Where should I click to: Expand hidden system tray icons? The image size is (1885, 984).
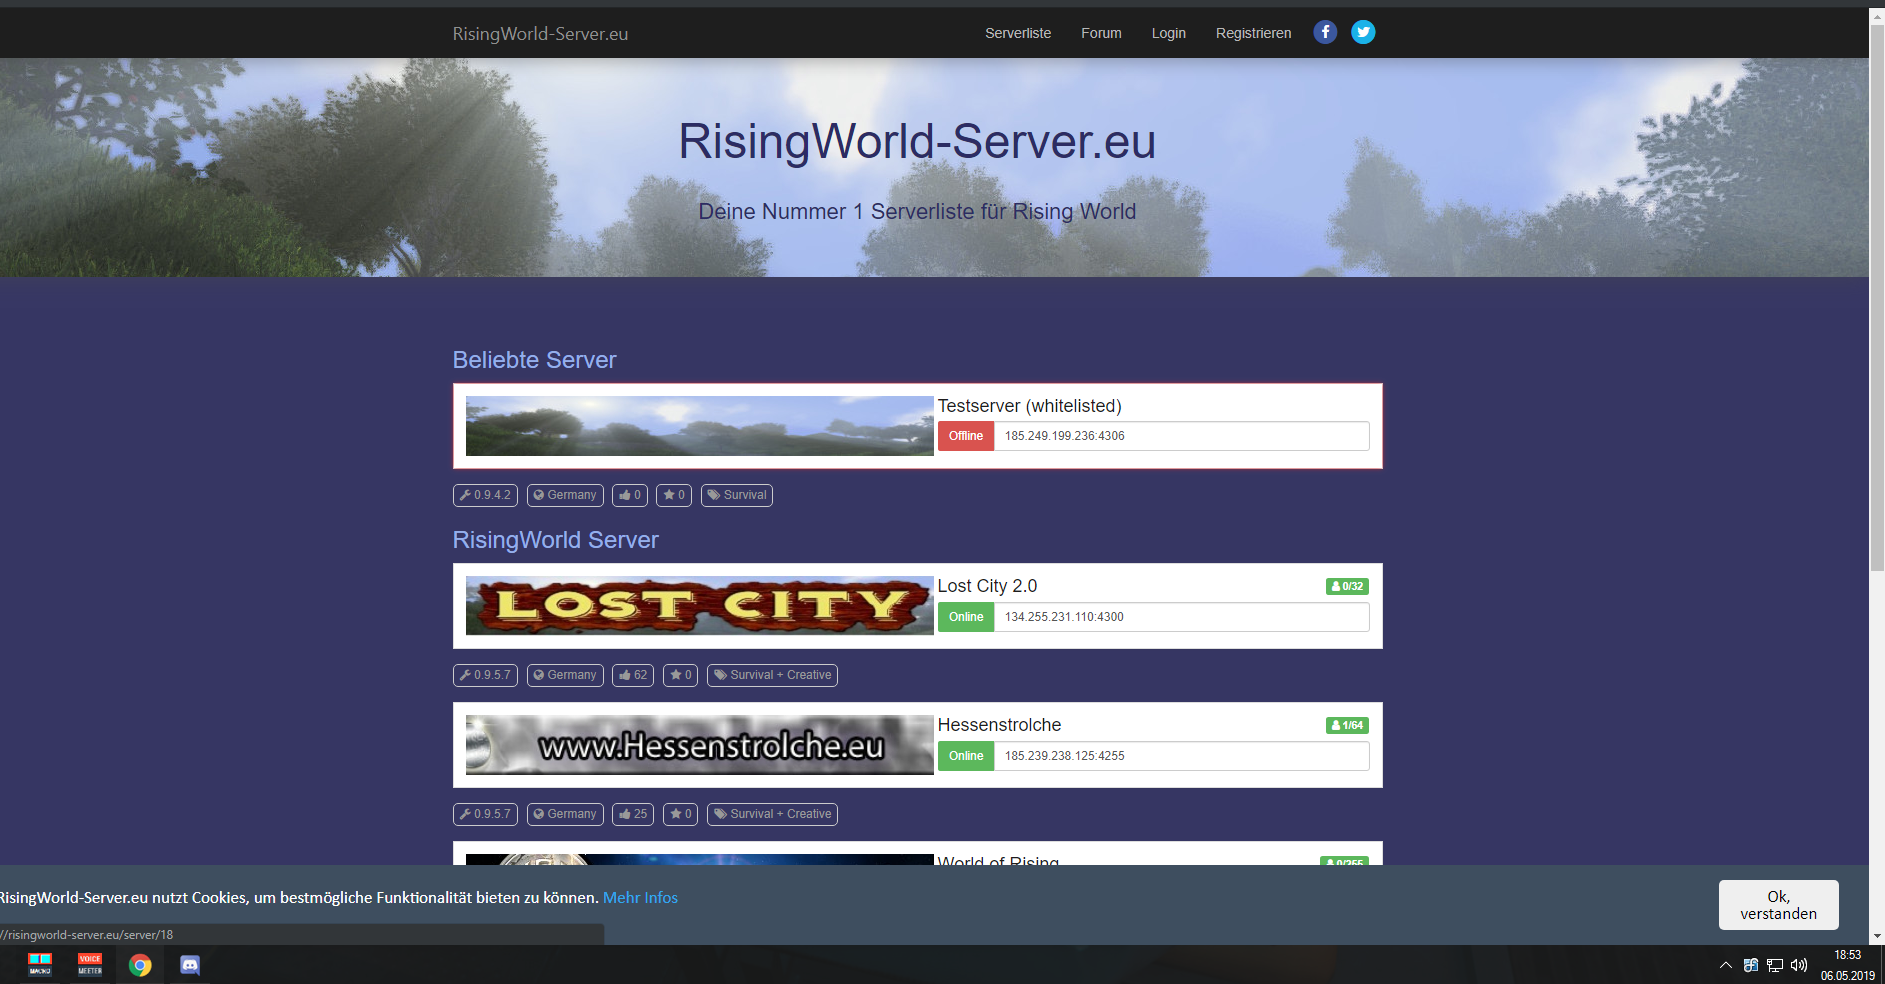click(1725, 965)
